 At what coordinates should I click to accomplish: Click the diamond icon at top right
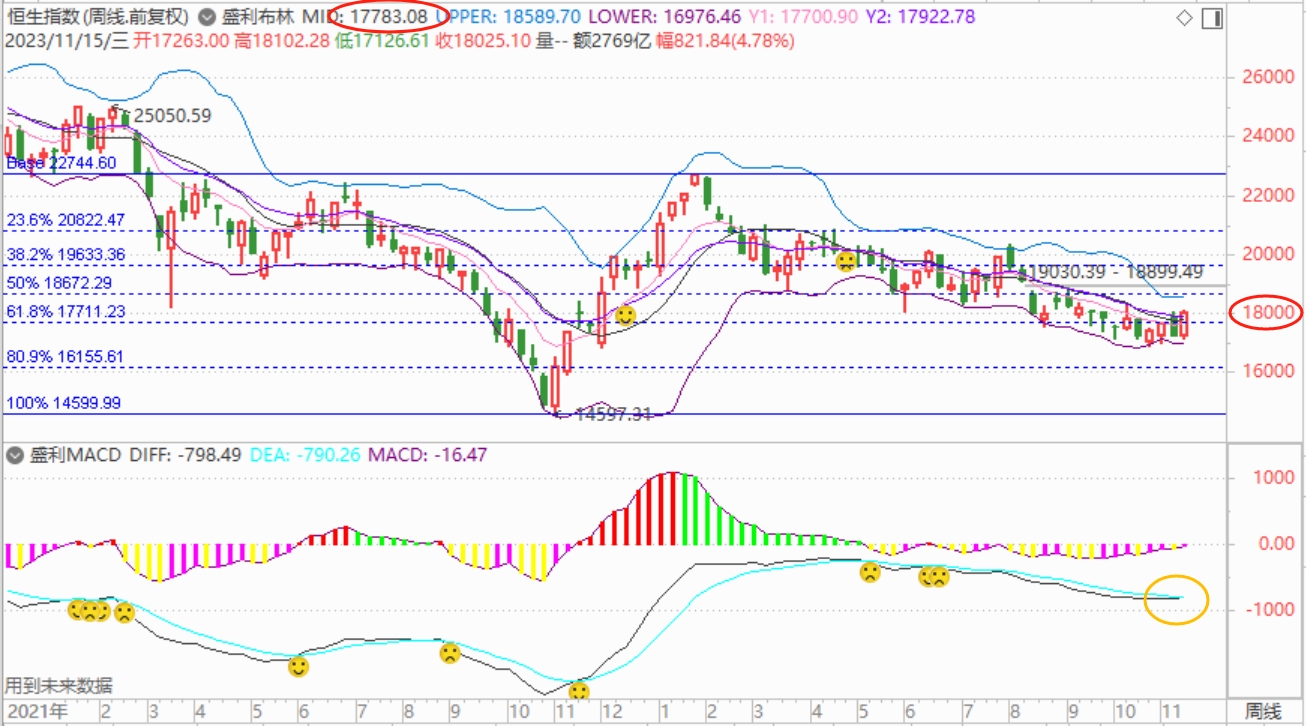click(1184, 17)
